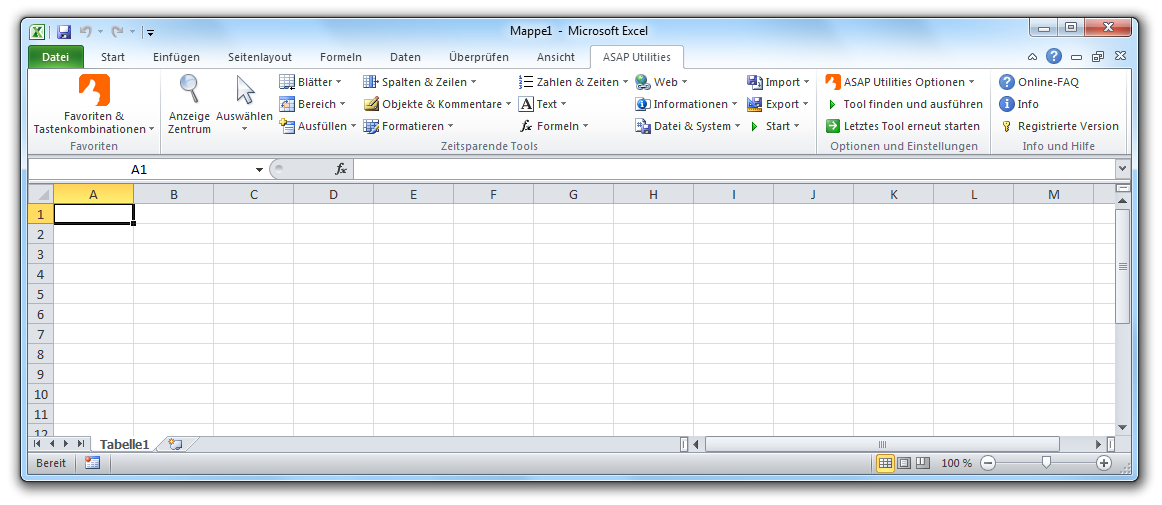Screen dimensions: 1162x505
Task: Open the ASAP Start menu
Action: pyautogui.click(x=774, y=126)
